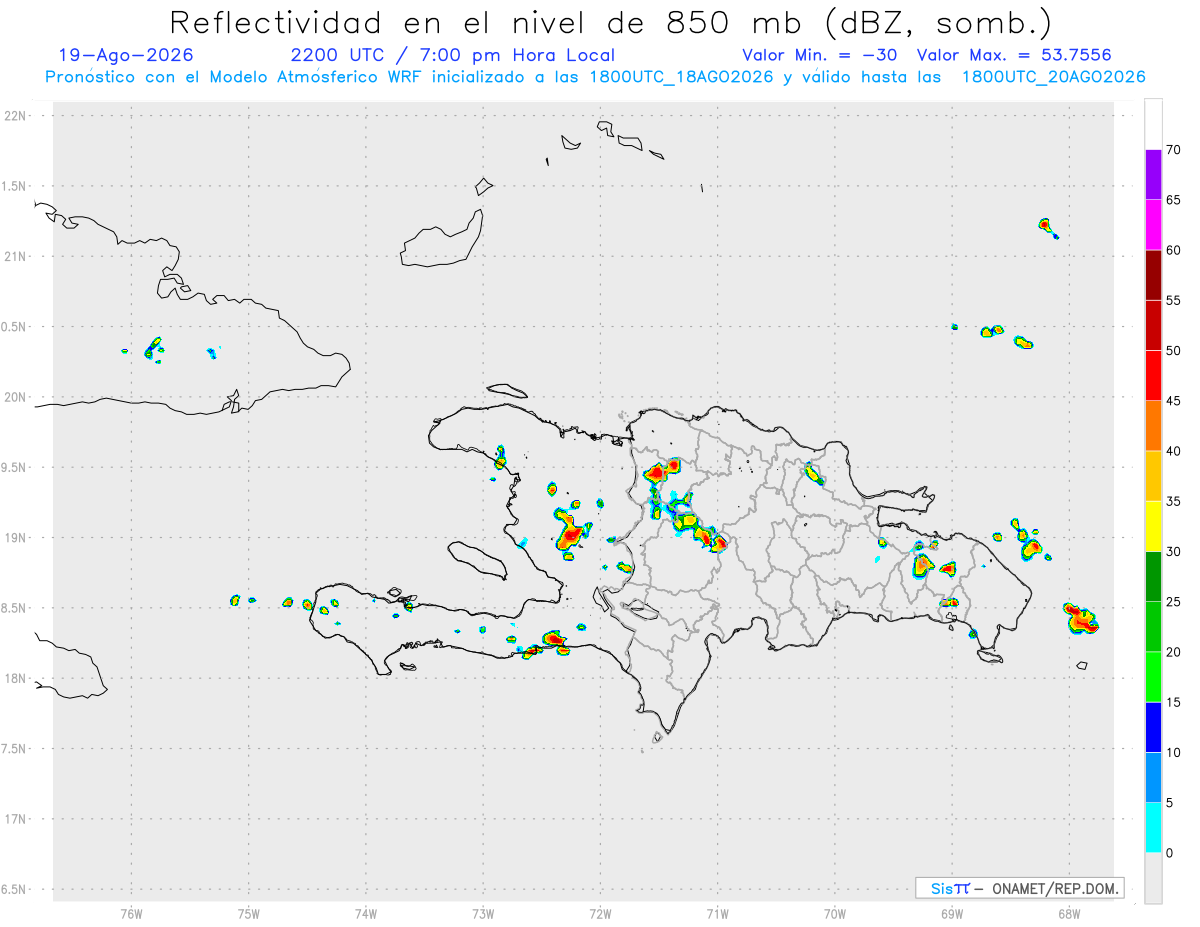Image resolution: width=1200 pixels, height=927 pixels.
Task: Click the purple 65–70 dBZ colorbar swatch
Action: (1153, 175)
